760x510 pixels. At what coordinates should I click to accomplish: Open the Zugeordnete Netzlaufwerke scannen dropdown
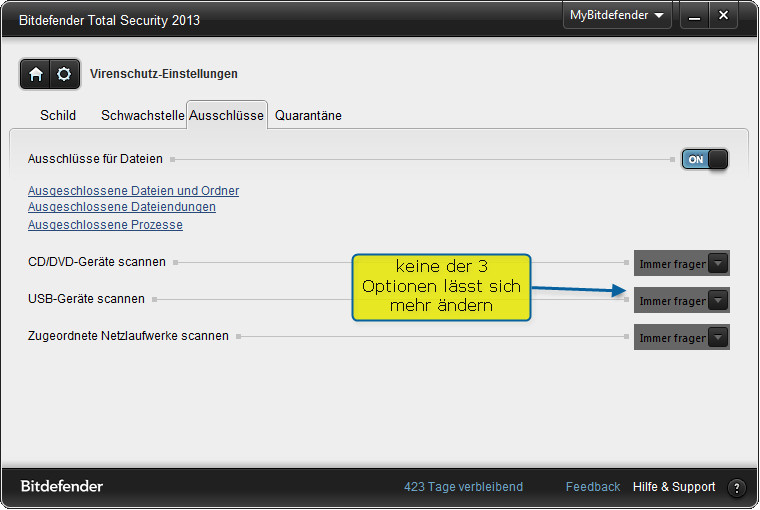681,337
